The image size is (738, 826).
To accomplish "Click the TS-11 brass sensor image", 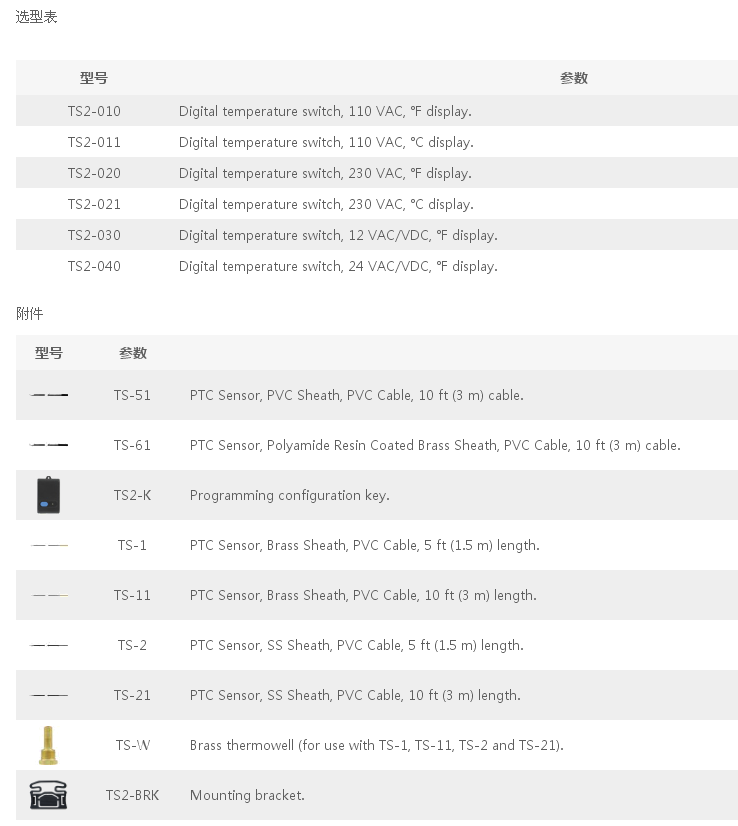I will point(49,595).
